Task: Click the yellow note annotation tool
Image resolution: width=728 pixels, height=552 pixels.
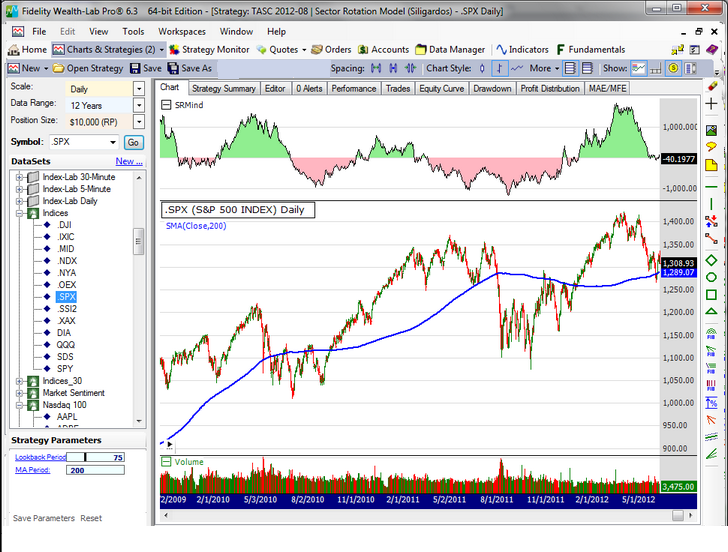Action: click(711, 164)
